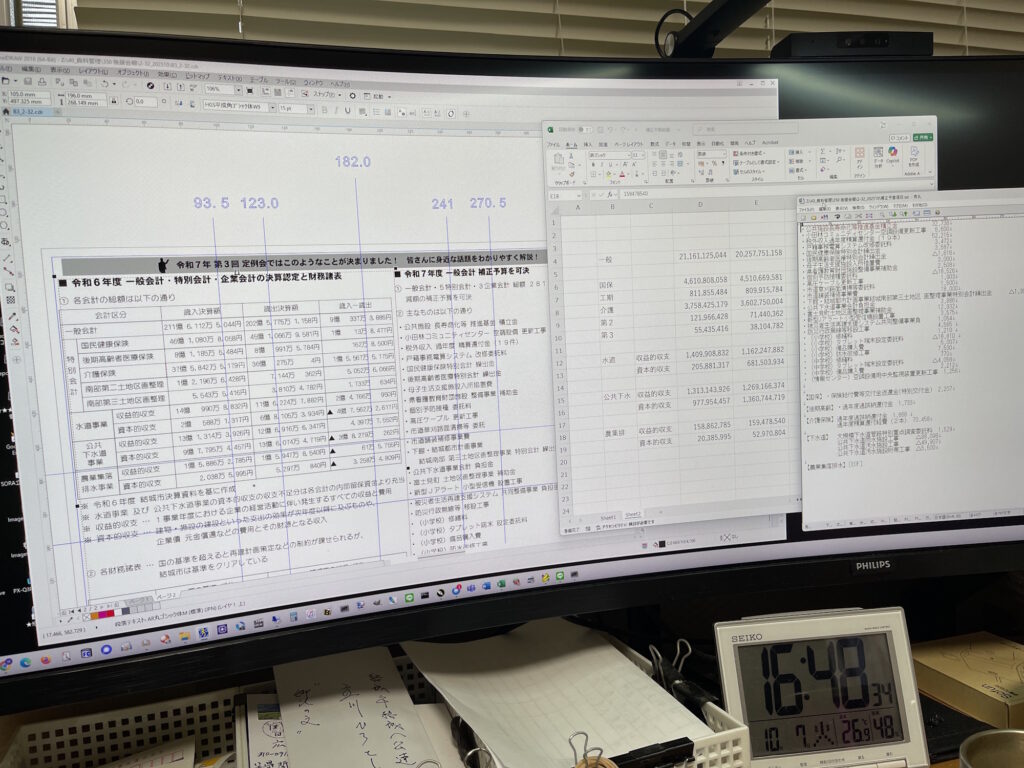Open the テキスト menu in CorelDRAW
Screen dimensions: 1024x768
[230, 76]
